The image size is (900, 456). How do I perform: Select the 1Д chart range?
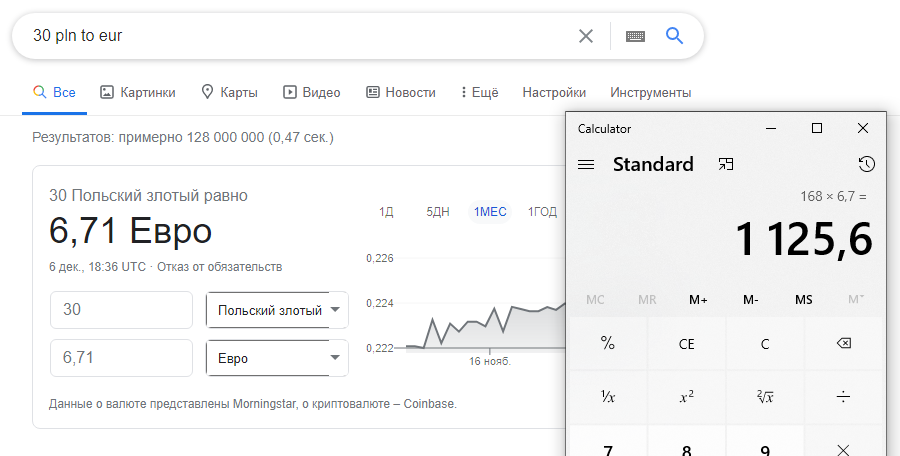tap(386, 211)
